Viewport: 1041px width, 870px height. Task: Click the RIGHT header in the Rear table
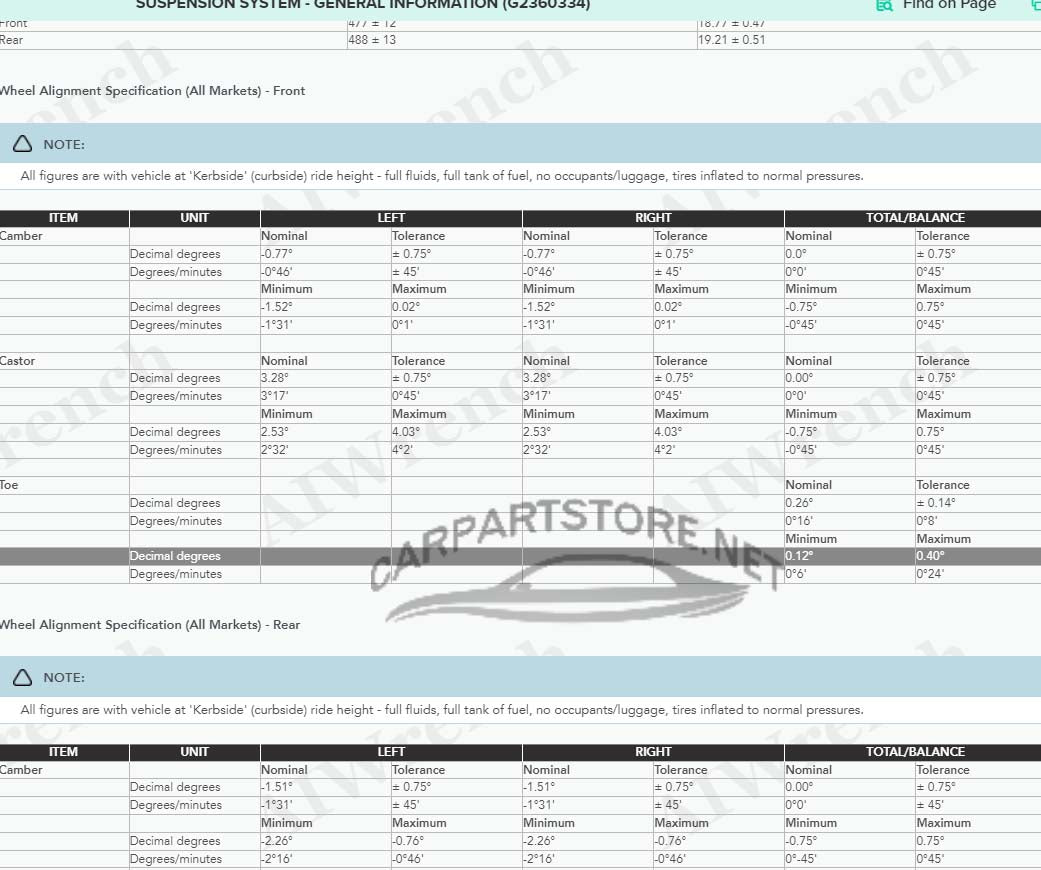[653, 752]
